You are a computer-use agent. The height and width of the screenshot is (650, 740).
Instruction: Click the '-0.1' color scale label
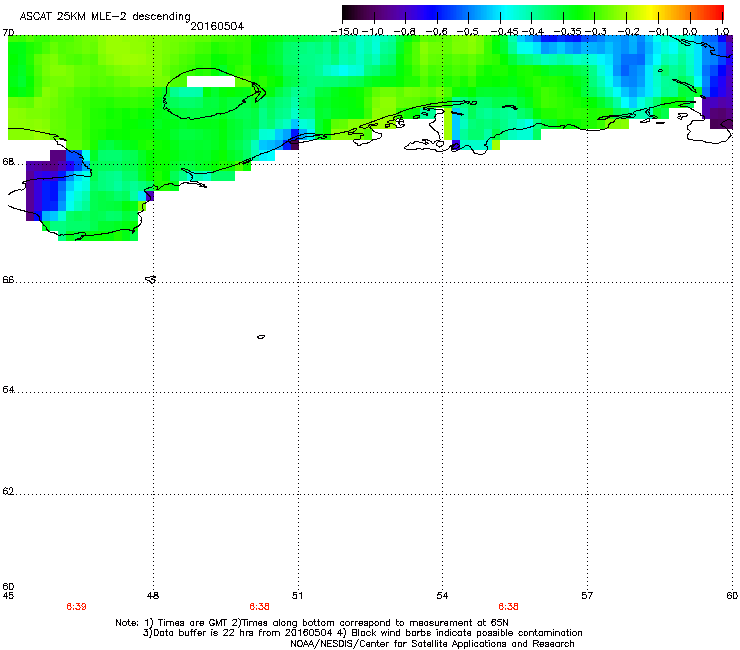tap(659, 31)
